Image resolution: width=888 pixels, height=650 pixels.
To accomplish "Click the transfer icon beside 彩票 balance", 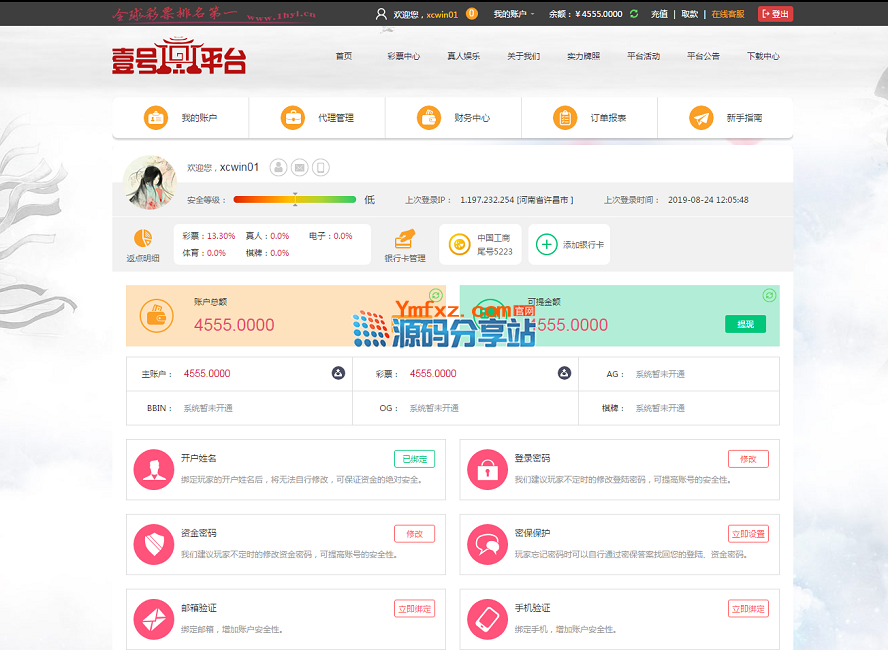I will (564, 373).
